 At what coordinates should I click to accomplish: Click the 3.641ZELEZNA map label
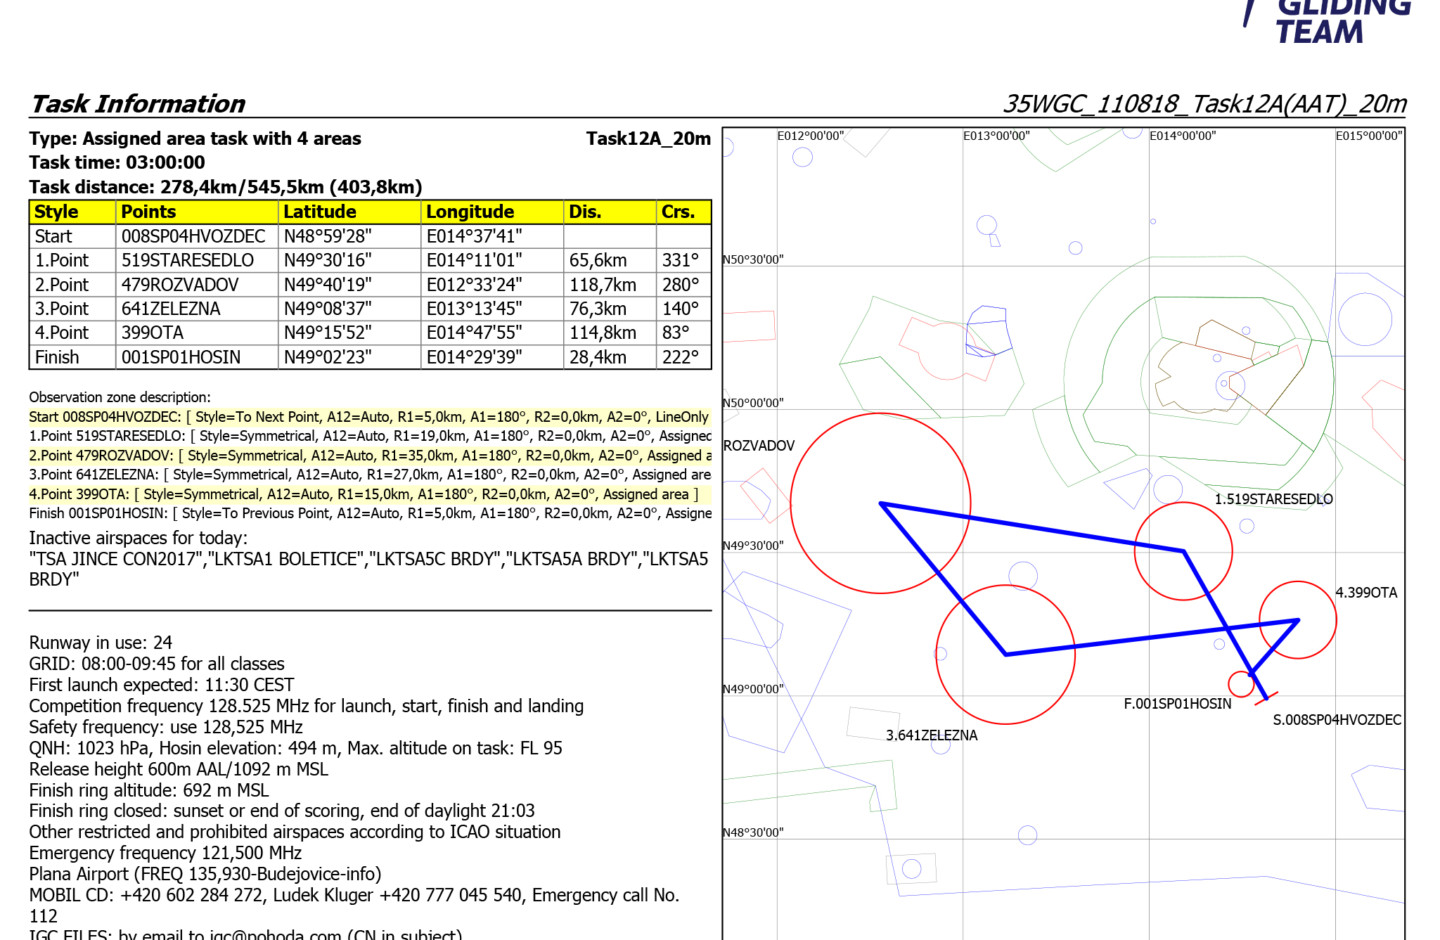coord(931,735)
